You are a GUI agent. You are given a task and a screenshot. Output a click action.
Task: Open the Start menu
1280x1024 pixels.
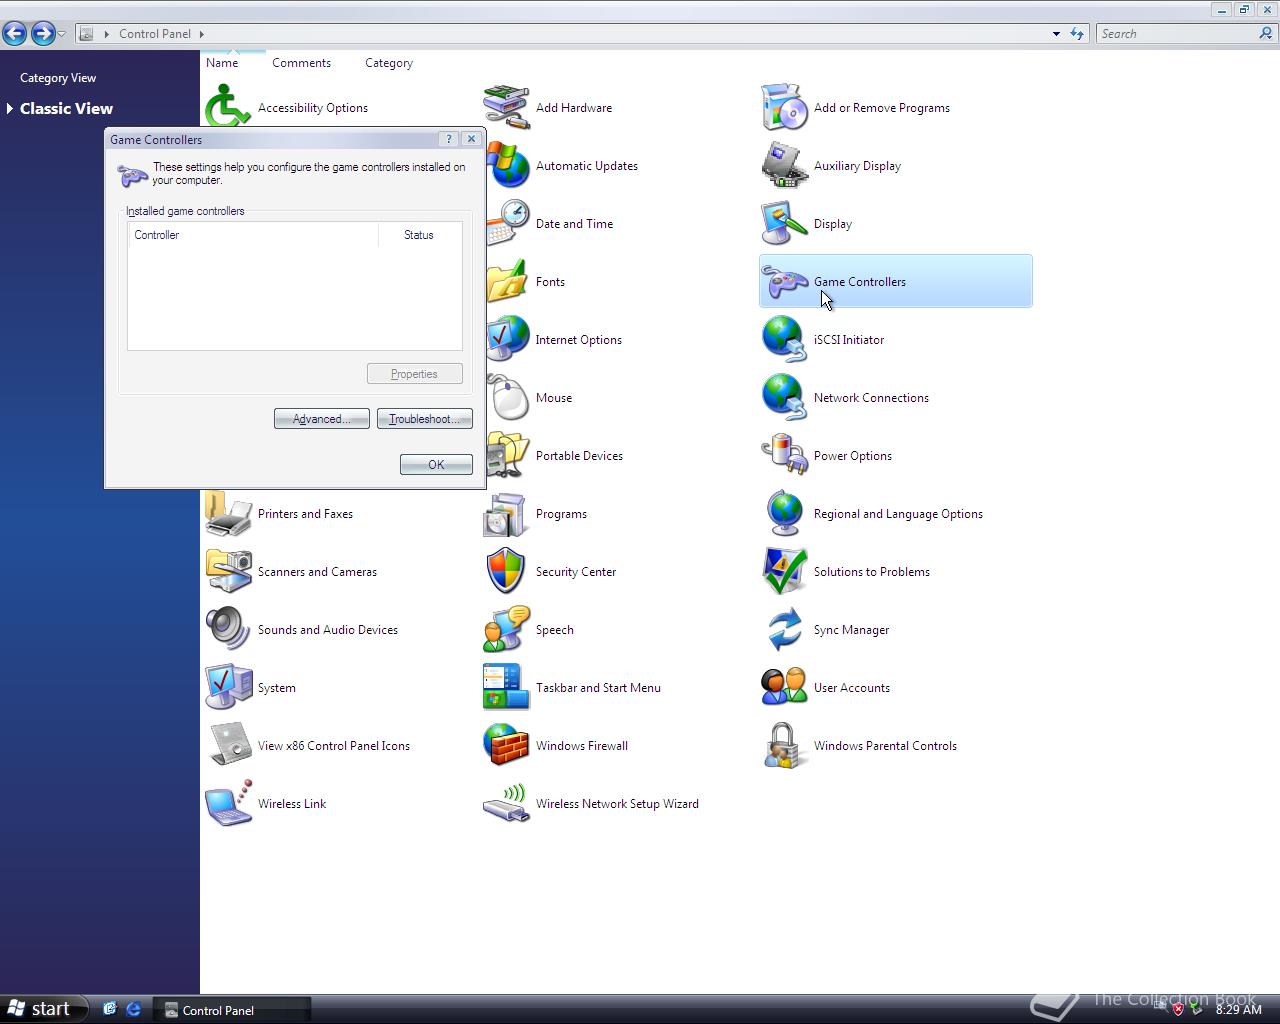click(x=43, y=1009)
